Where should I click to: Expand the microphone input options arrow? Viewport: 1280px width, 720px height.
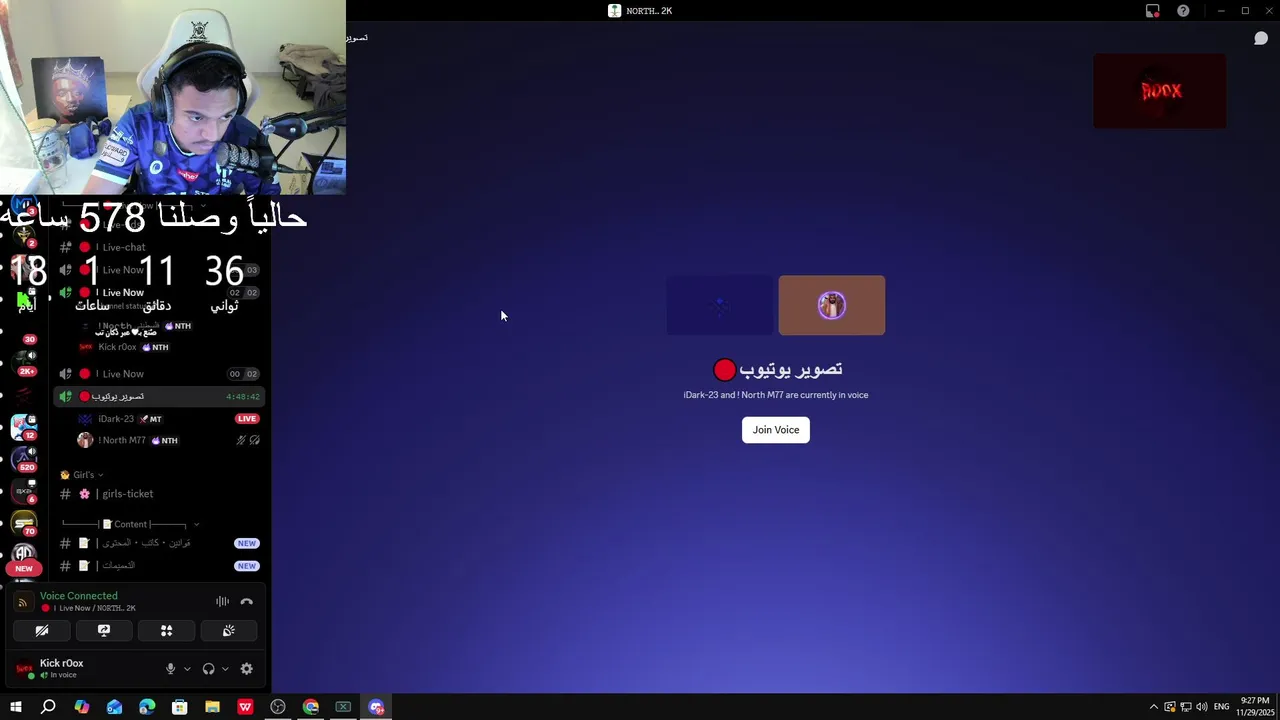(187, 669)
